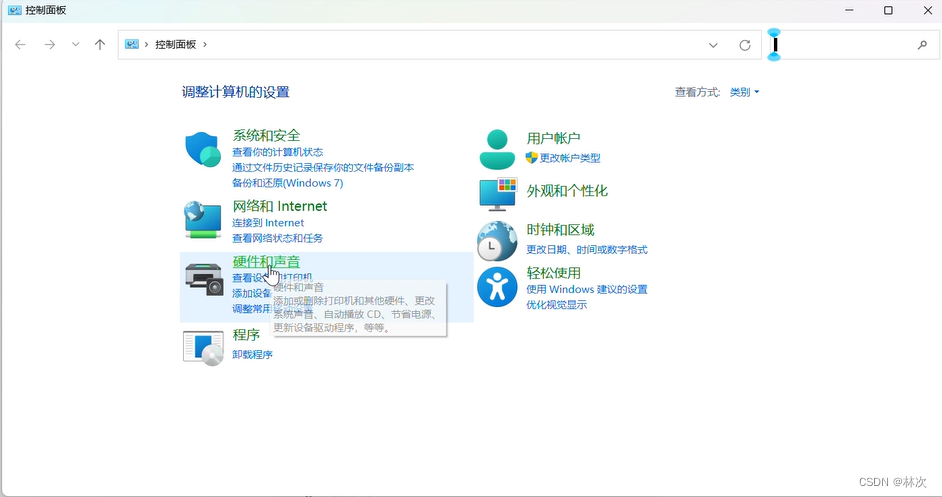Open the Programs disc icon
Viewport: 942px width, 497px height.
pyautogui.click(x=203, y=348)
